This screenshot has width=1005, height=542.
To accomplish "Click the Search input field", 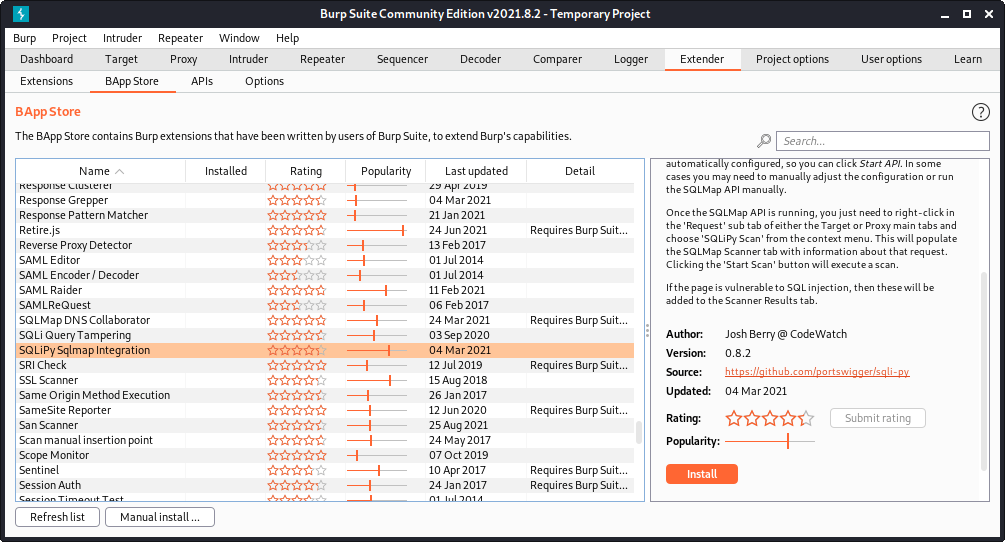I will pyautogui.click(x=883, y=141).
